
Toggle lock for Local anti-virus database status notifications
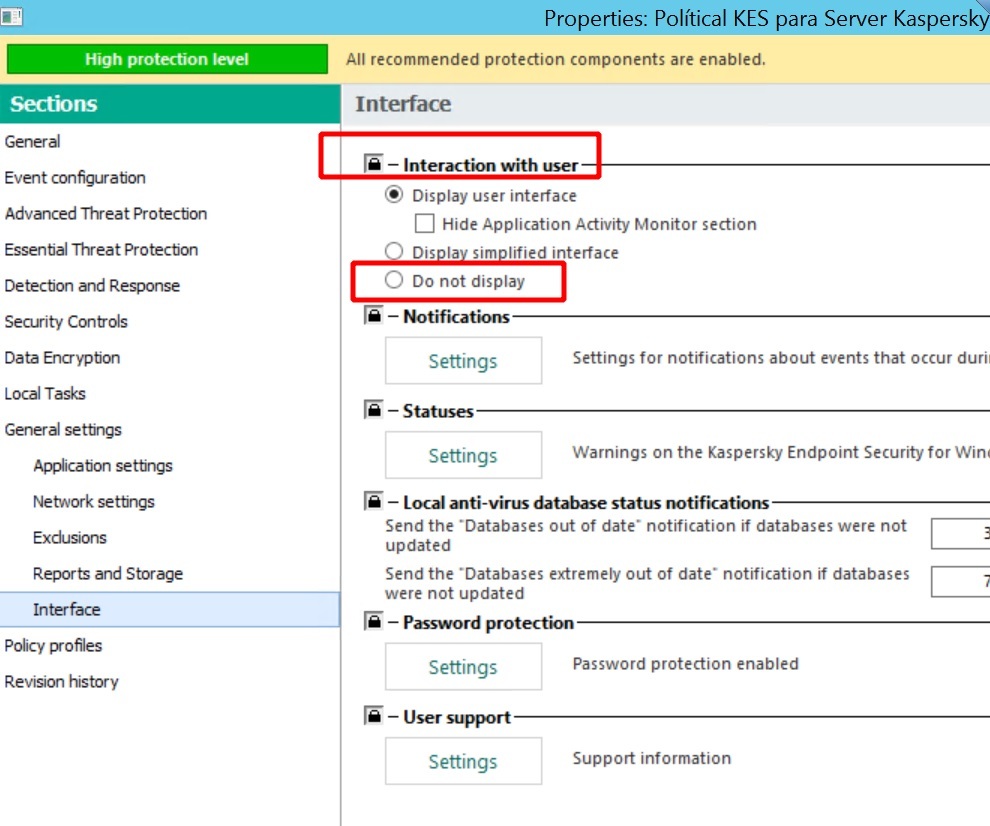[374, 502]
